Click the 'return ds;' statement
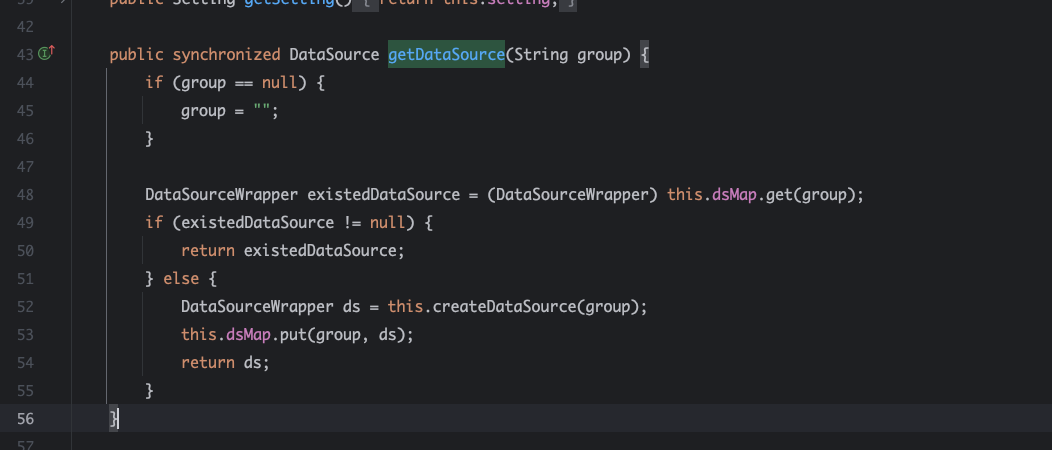1052x450 pixels. (225, 362)
